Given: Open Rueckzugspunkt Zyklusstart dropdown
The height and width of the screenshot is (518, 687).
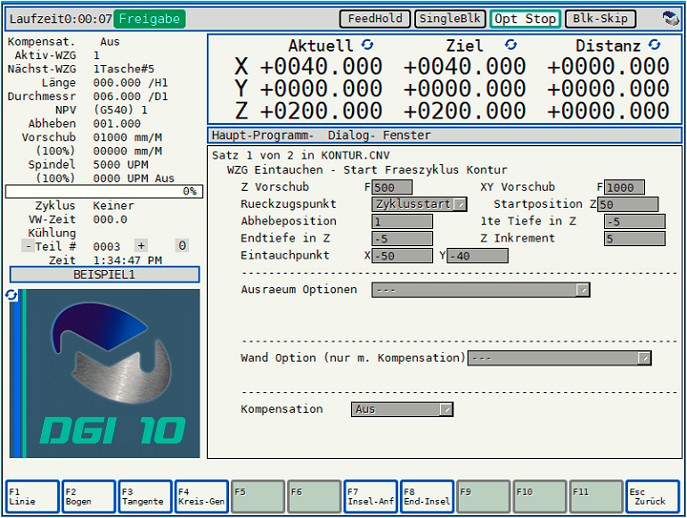Looking at the screenshot, I should coord(419,204).
